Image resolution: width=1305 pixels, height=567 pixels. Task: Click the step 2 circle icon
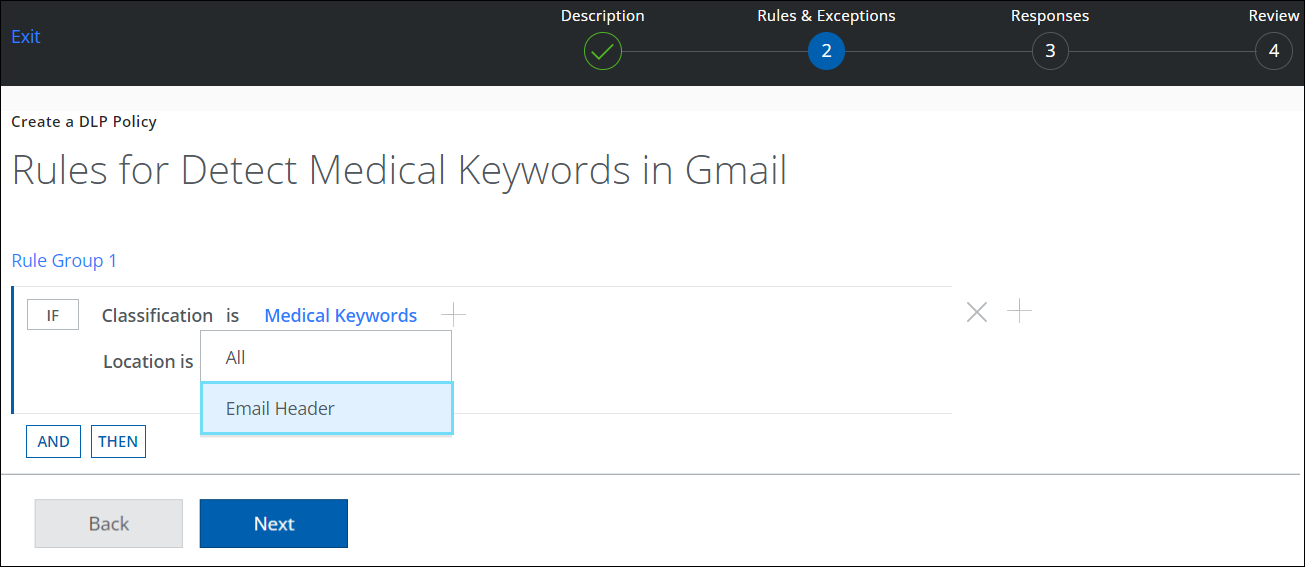point(826,51)
